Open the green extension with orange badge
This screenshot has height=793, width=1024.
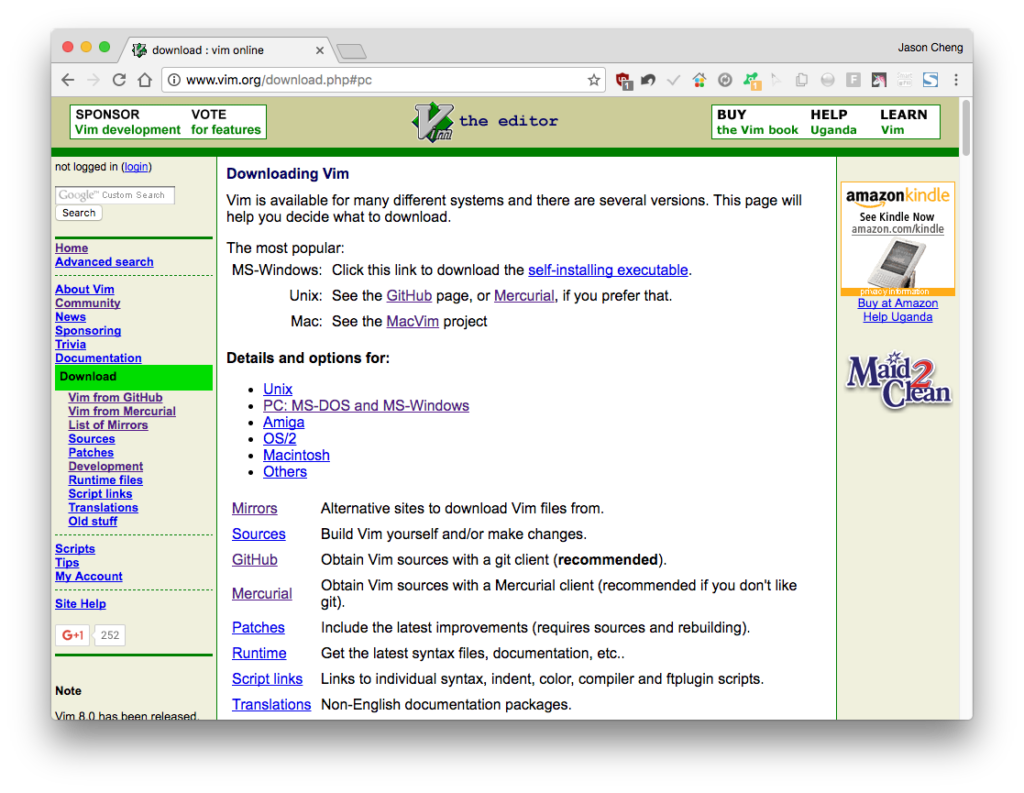click(751, 80)
